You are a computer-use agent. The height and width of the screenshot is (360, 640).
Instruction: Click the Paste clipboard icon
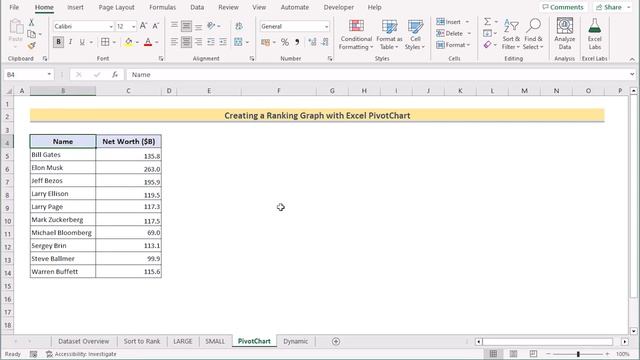[x=16, y=27]
